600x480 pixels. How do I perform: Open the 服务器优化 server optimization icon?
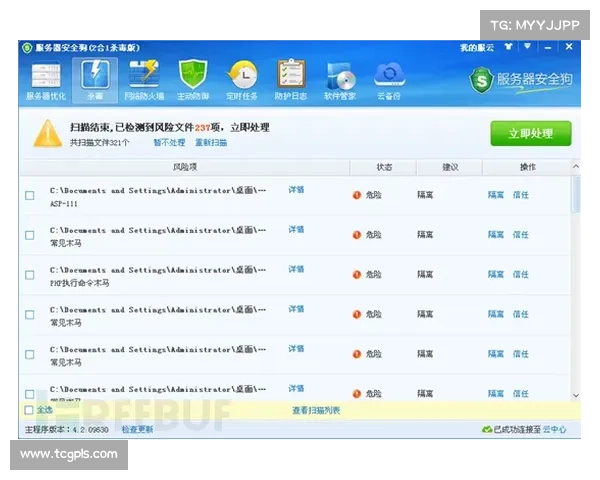[45, 80]
